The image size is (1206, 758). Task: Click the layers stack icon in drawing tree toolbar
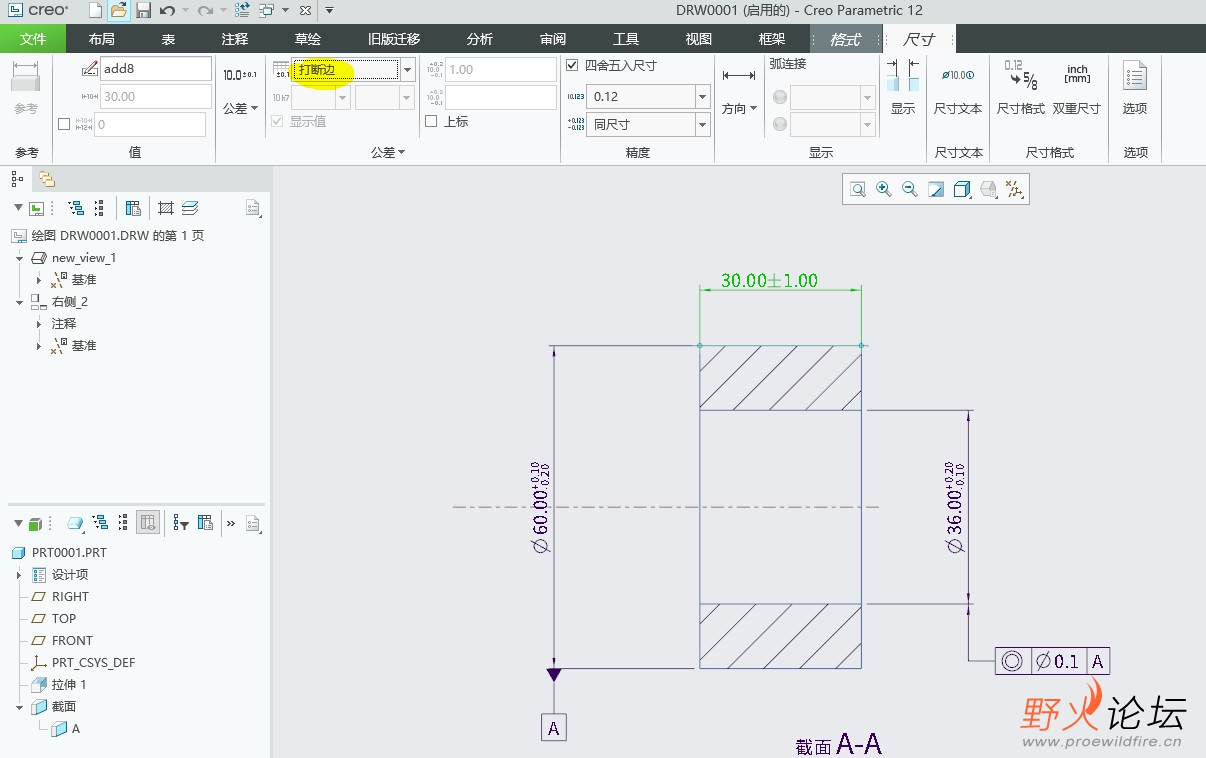190,208
